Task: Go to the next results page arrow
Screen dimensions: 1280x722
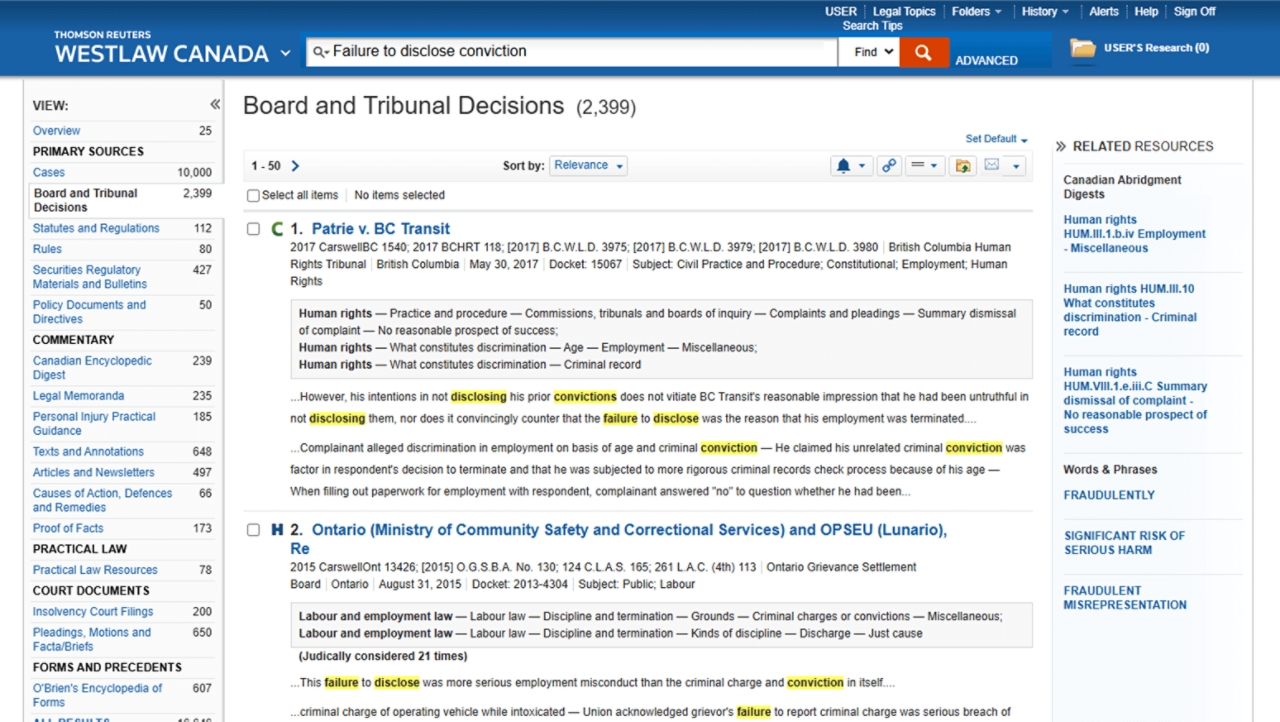Action: pos(293,165)
